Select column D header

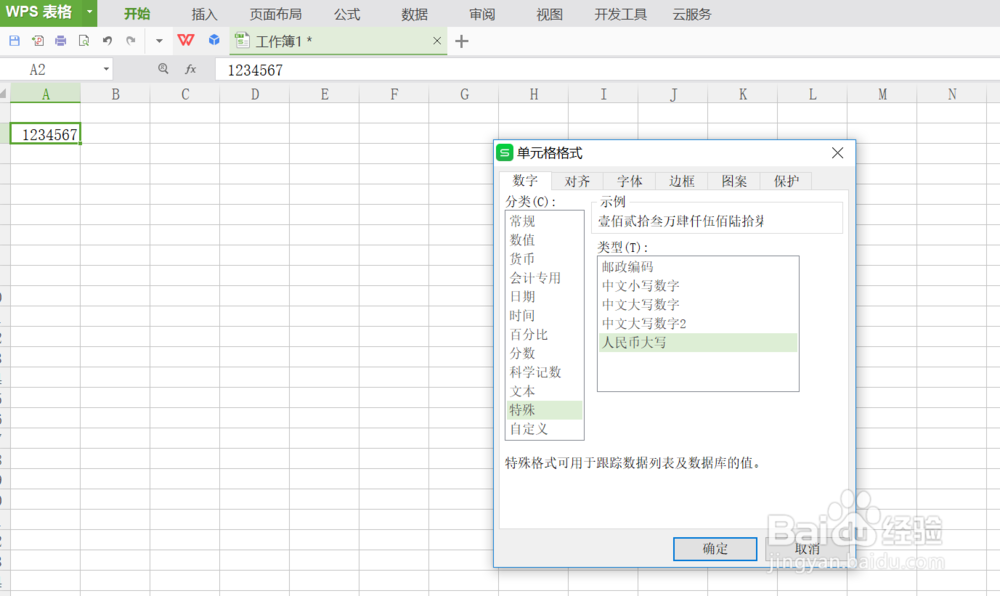254,94
